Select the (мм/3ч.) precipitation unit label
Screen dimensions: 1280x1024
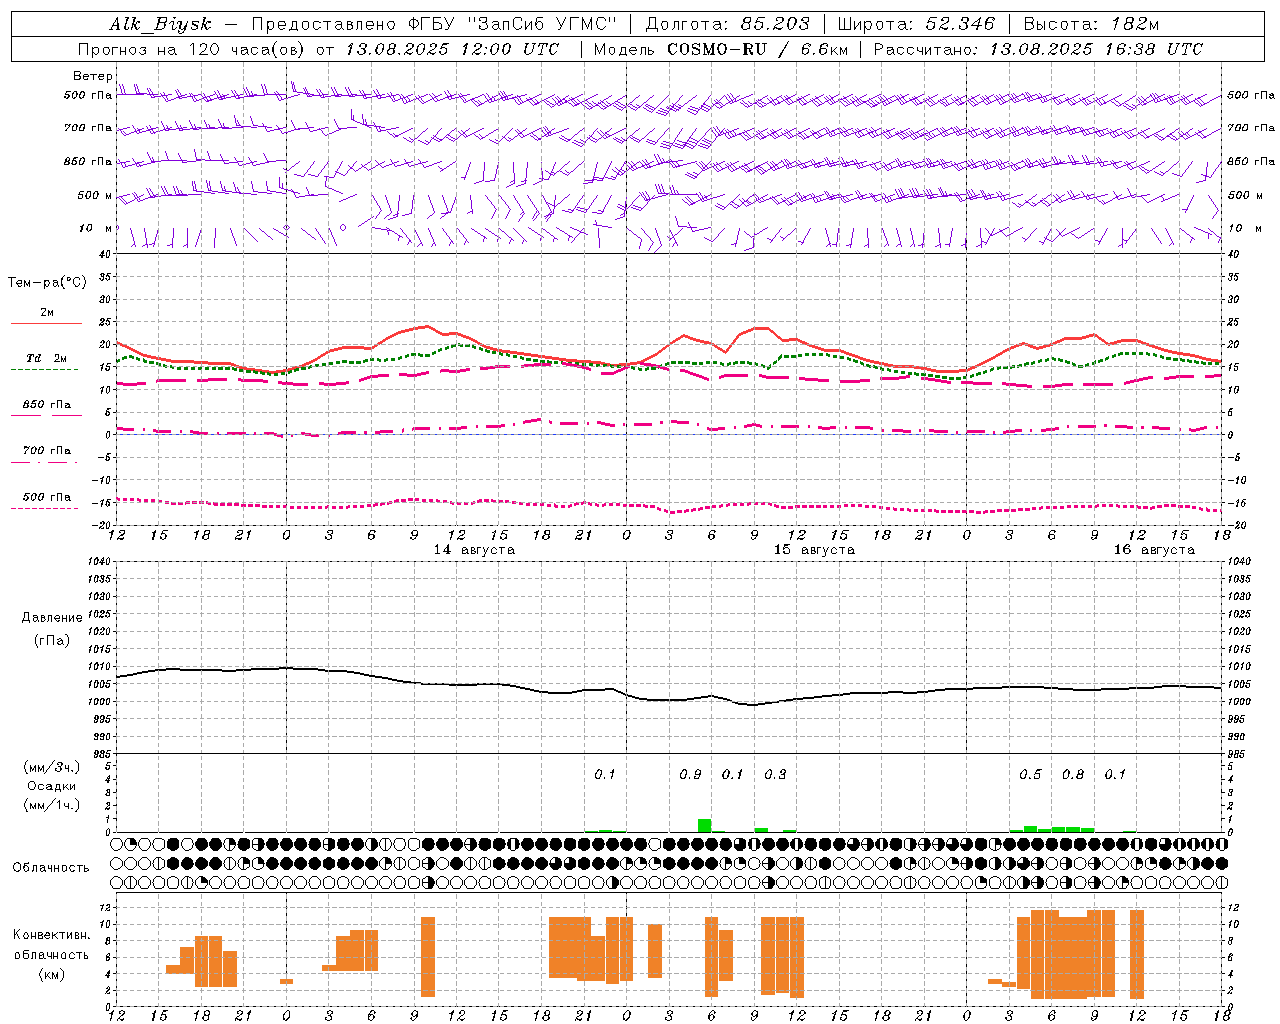(x=52, y=767)
